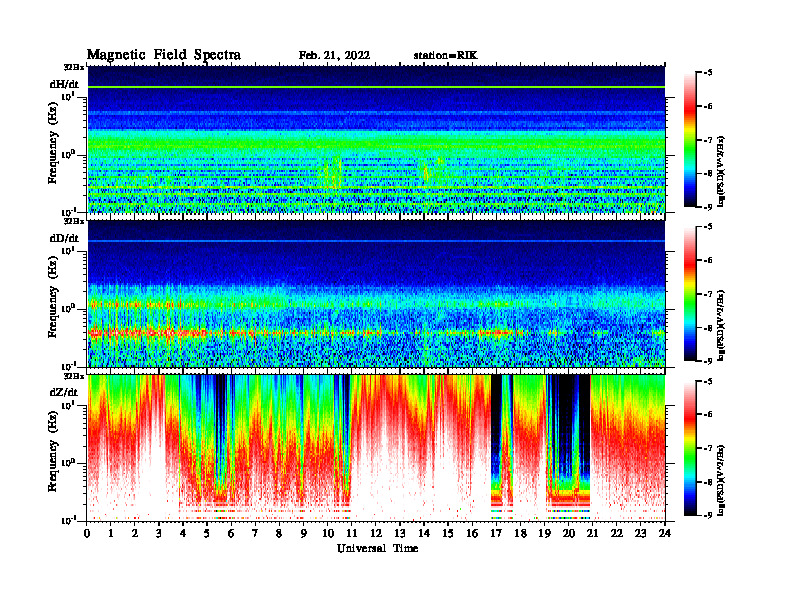Click hour 16 tick label on time axis

pyautogui.click(x=472, y=534)
